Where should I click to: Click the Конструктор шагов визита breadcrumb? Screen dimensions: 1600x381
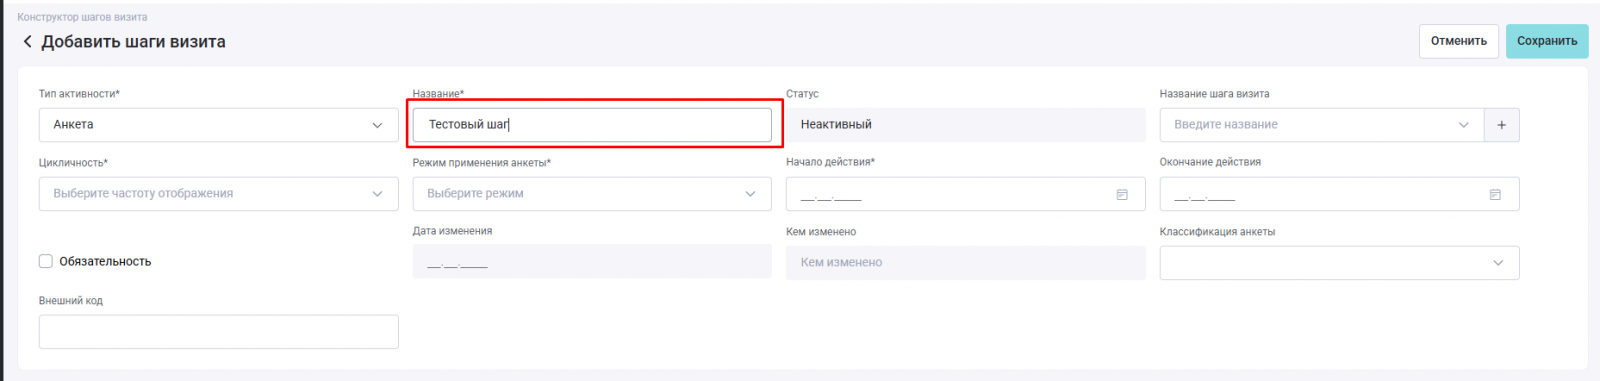(82, 17)
